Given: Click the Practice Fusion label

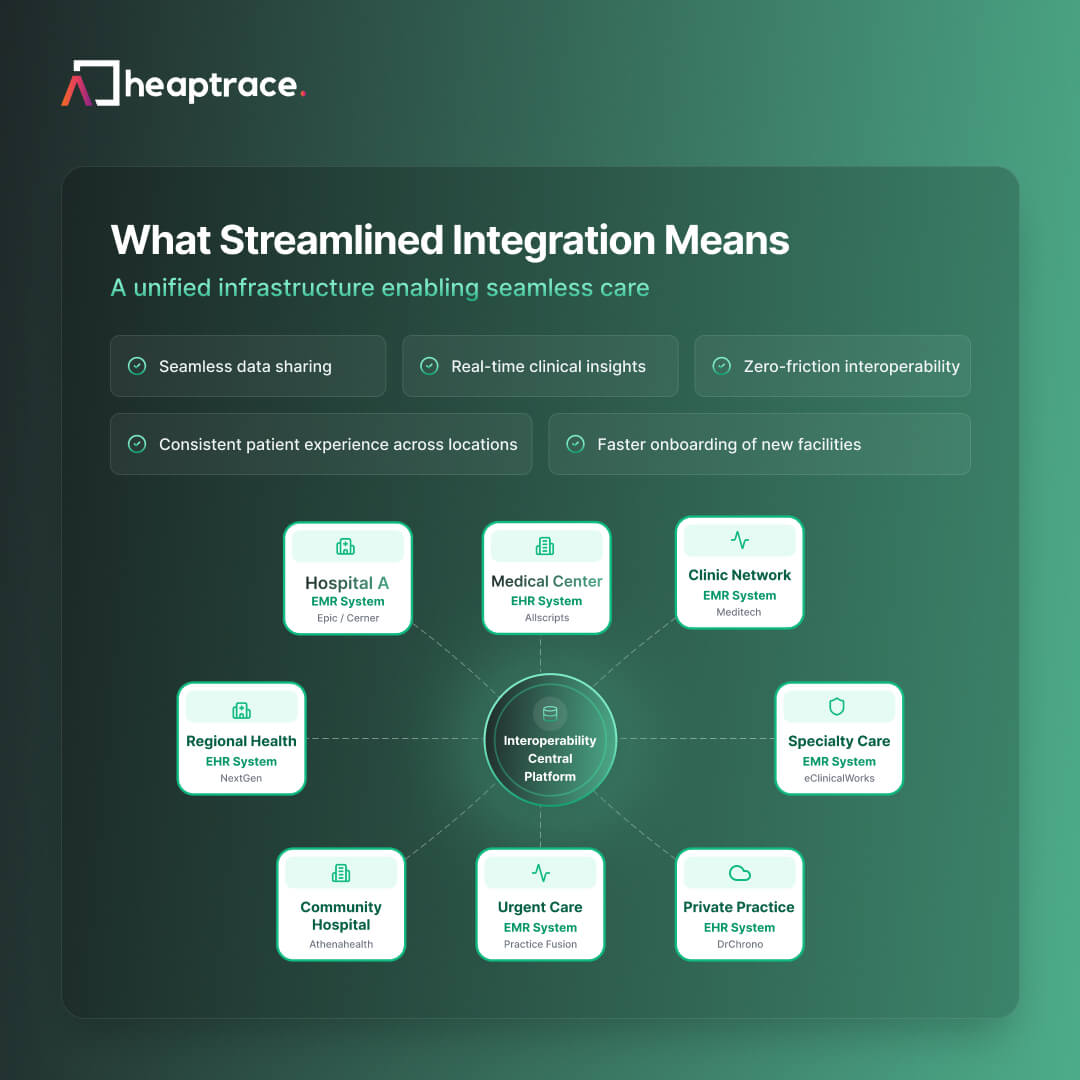Looking at the screenshot, I should pyautogui.click(x=540, y=944).
